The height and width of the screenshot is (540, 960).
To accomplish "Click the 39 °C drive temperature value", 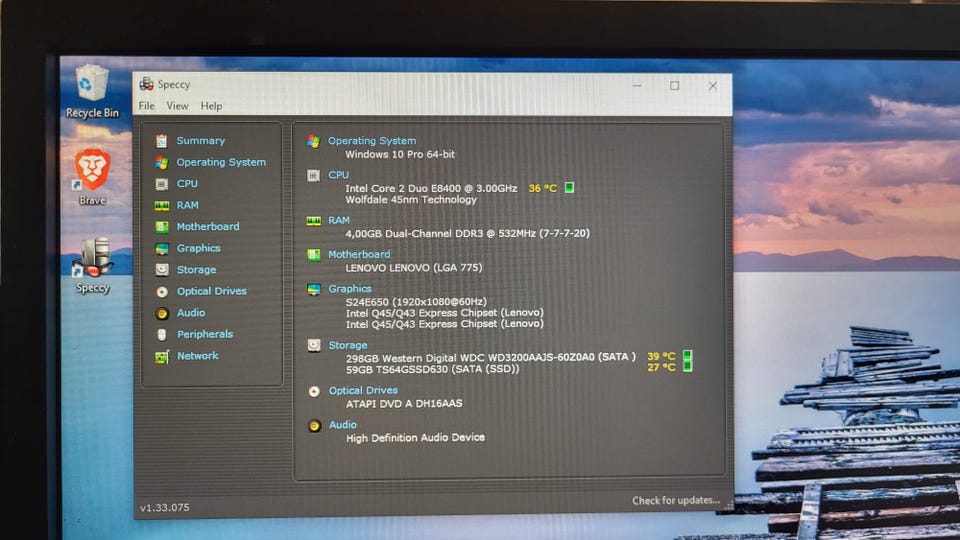I will (x=661, y=356).
